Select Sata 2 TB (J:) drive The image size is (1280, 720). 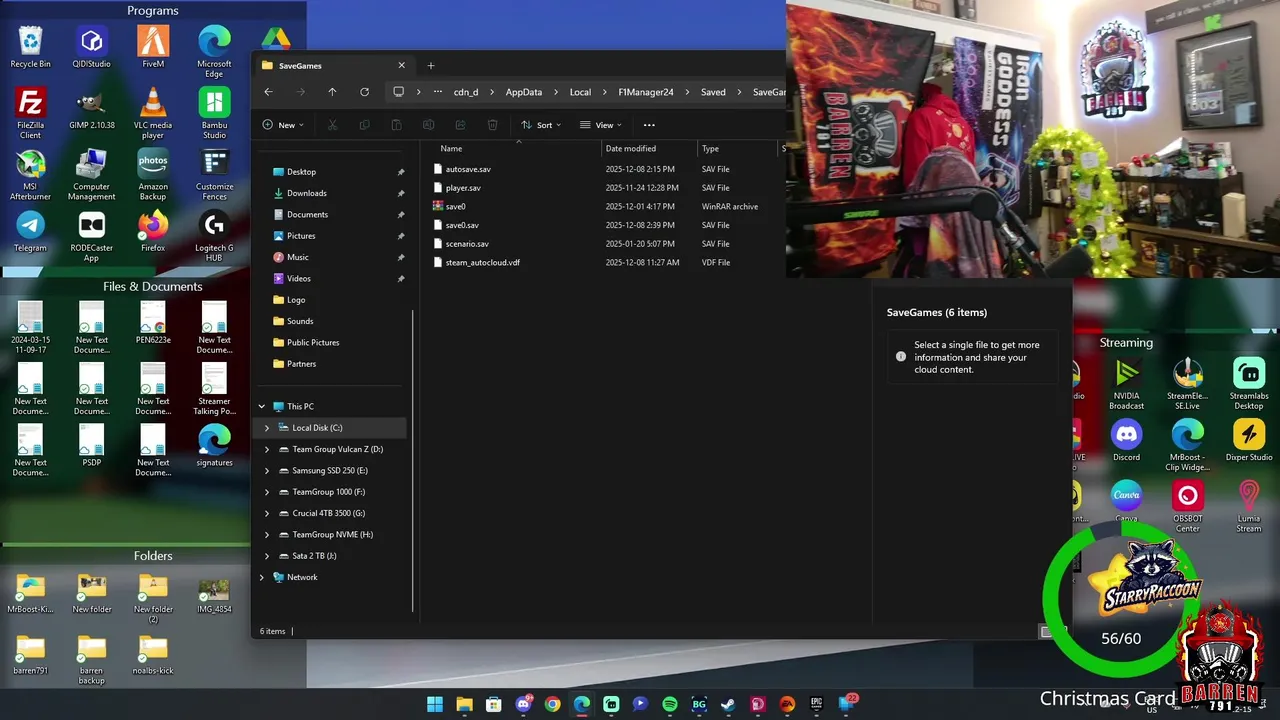click(313, 556)
